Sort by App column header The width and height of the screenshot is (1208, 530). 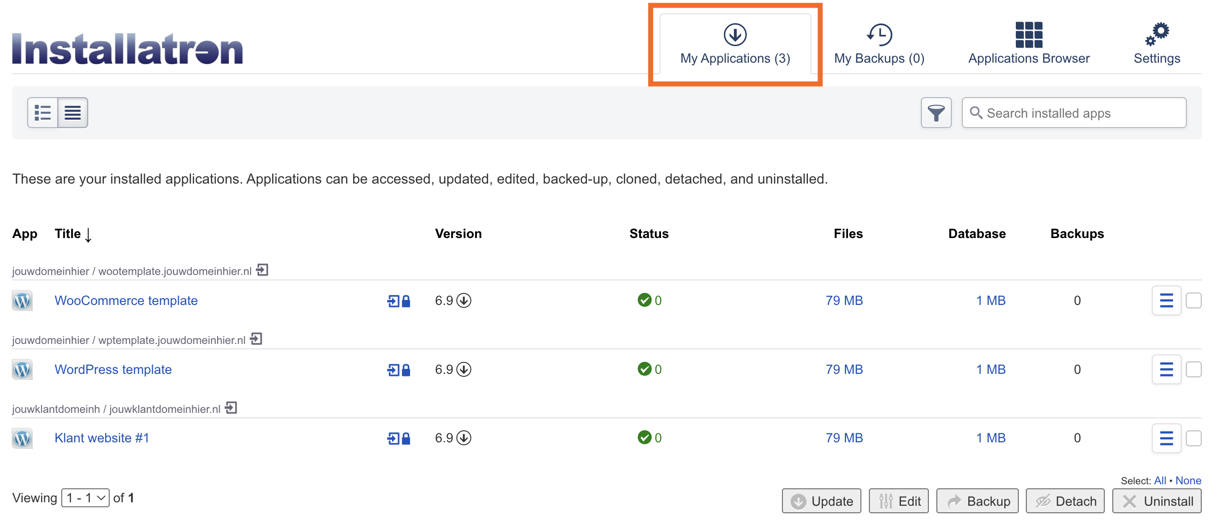(x=25, y=234)
